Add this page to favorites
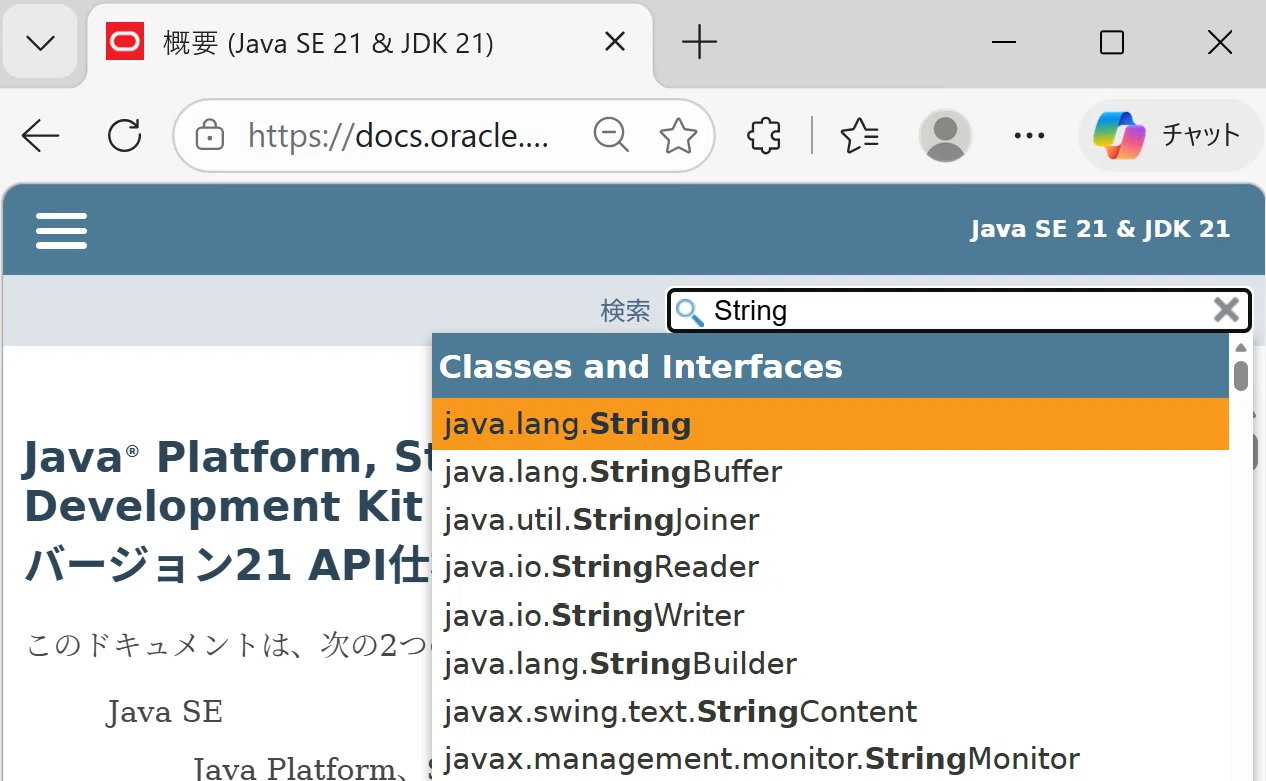This screenshot has width=1266, height=781. click(x=678, y=135)
